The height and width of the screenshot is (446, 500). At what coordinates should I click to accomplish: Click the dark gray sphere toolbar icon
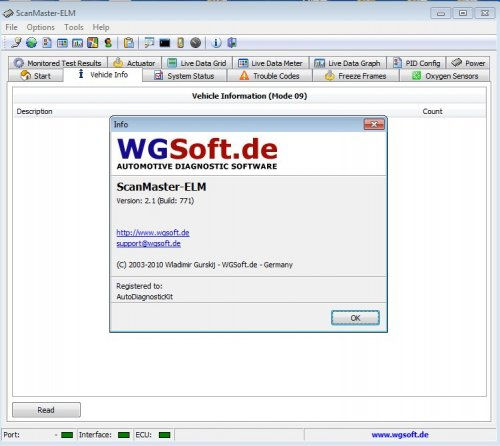point(196,43)
